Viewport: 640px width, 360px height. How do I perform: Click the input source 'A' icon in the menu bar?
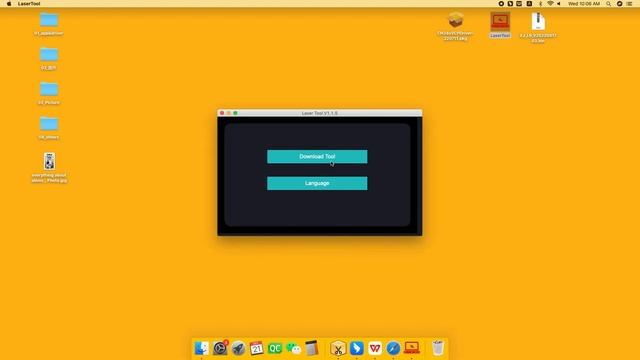click(529, 4)
